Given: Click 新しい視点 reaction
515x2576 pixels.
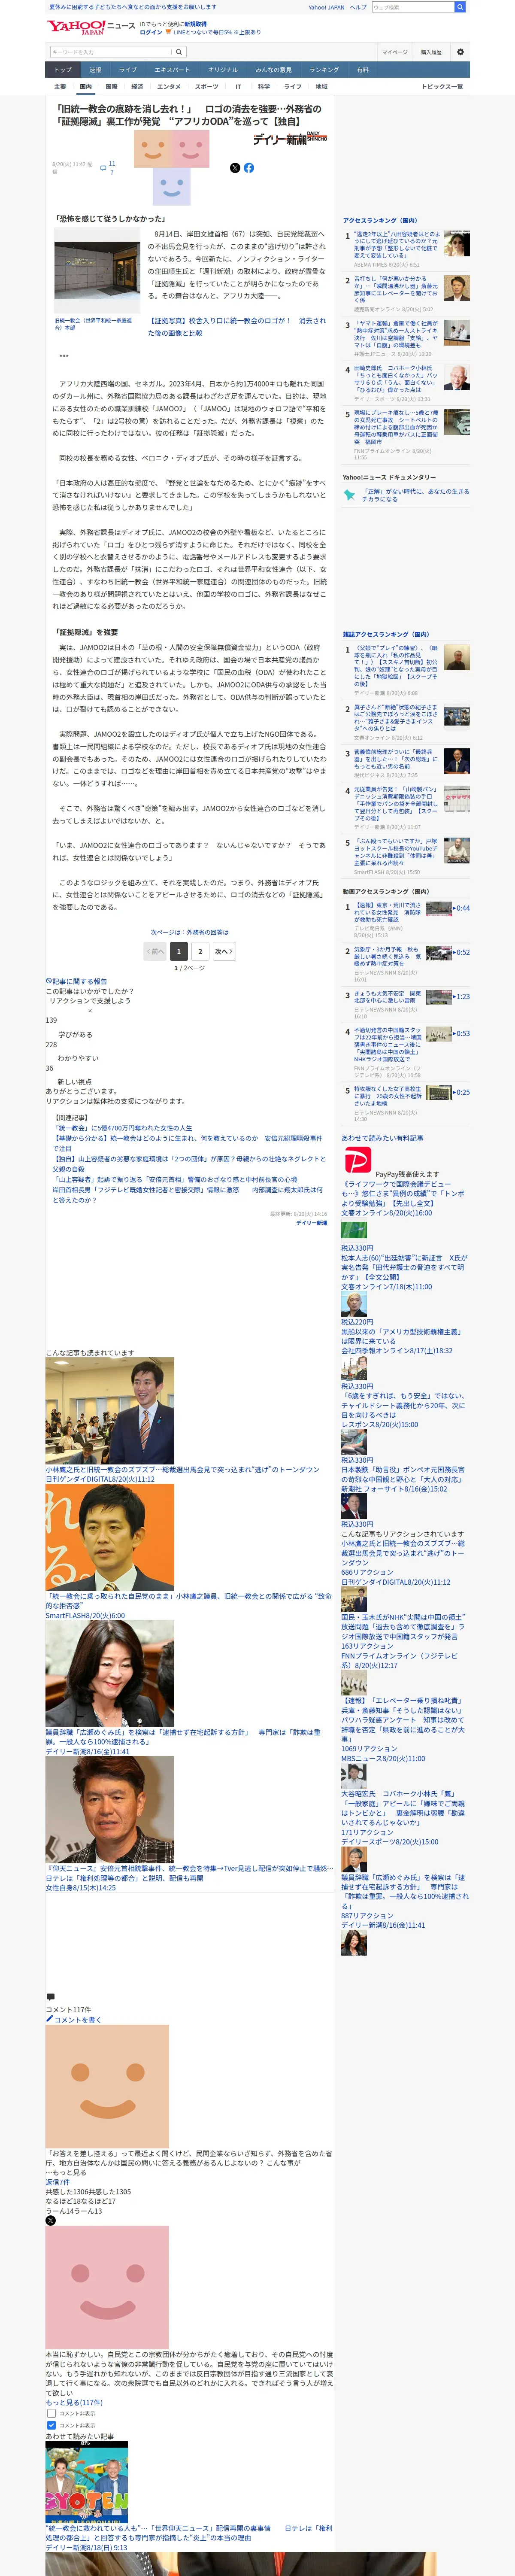Looking at the screenshot, I should click(74, 1081).
